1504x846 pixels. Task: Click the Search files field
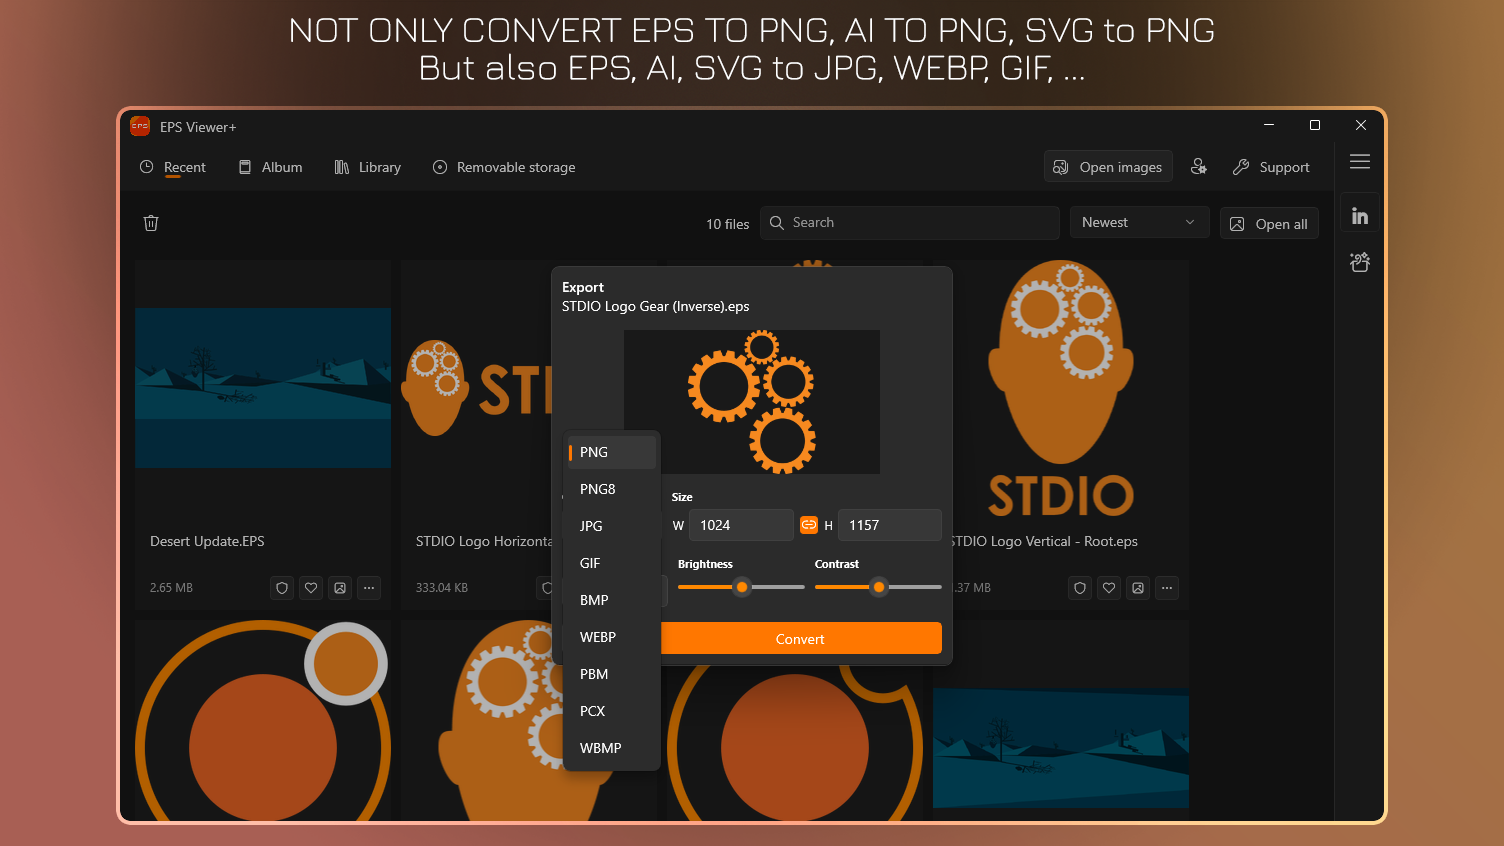[x=910, y=222]
